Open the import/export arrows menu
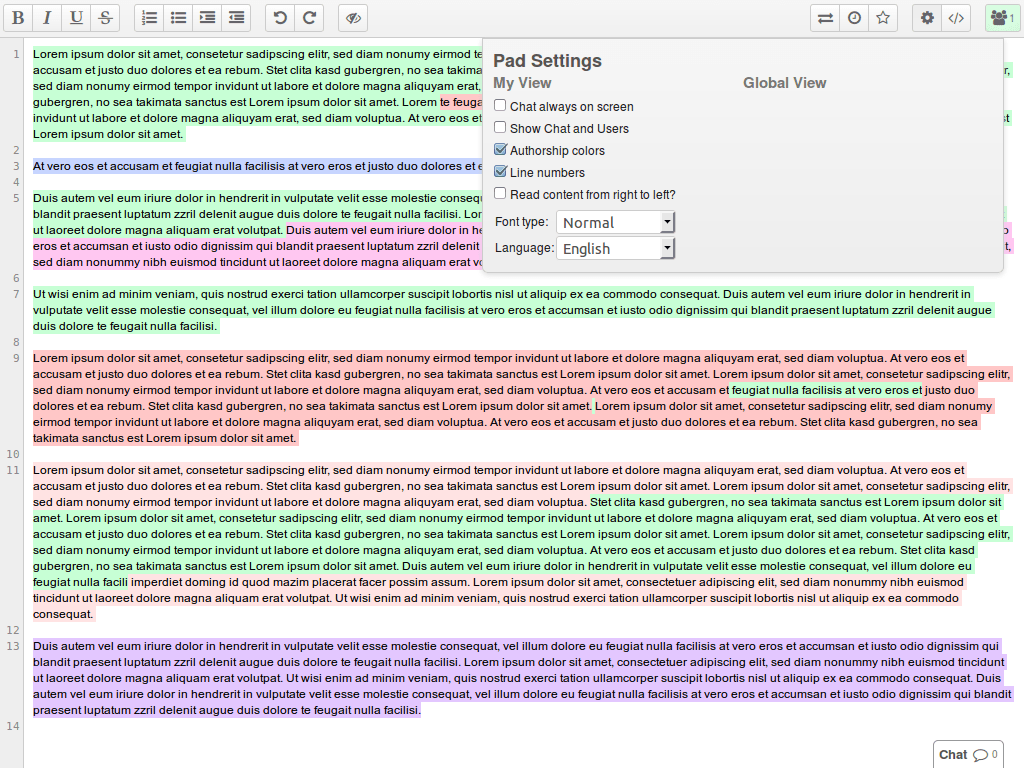Screen dimensions: 1024x768 coord(825,18)
